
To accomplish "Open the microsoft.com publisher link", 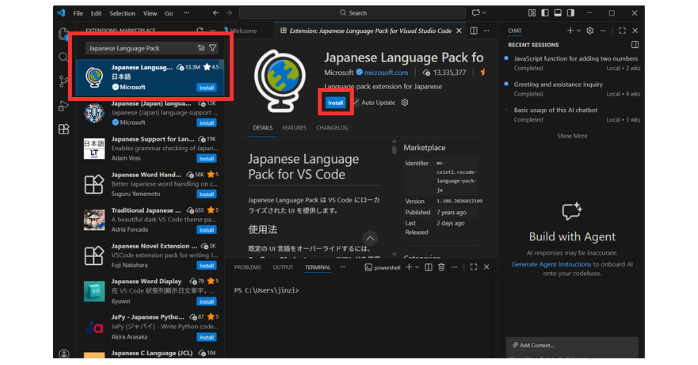I will pos(386,72).
